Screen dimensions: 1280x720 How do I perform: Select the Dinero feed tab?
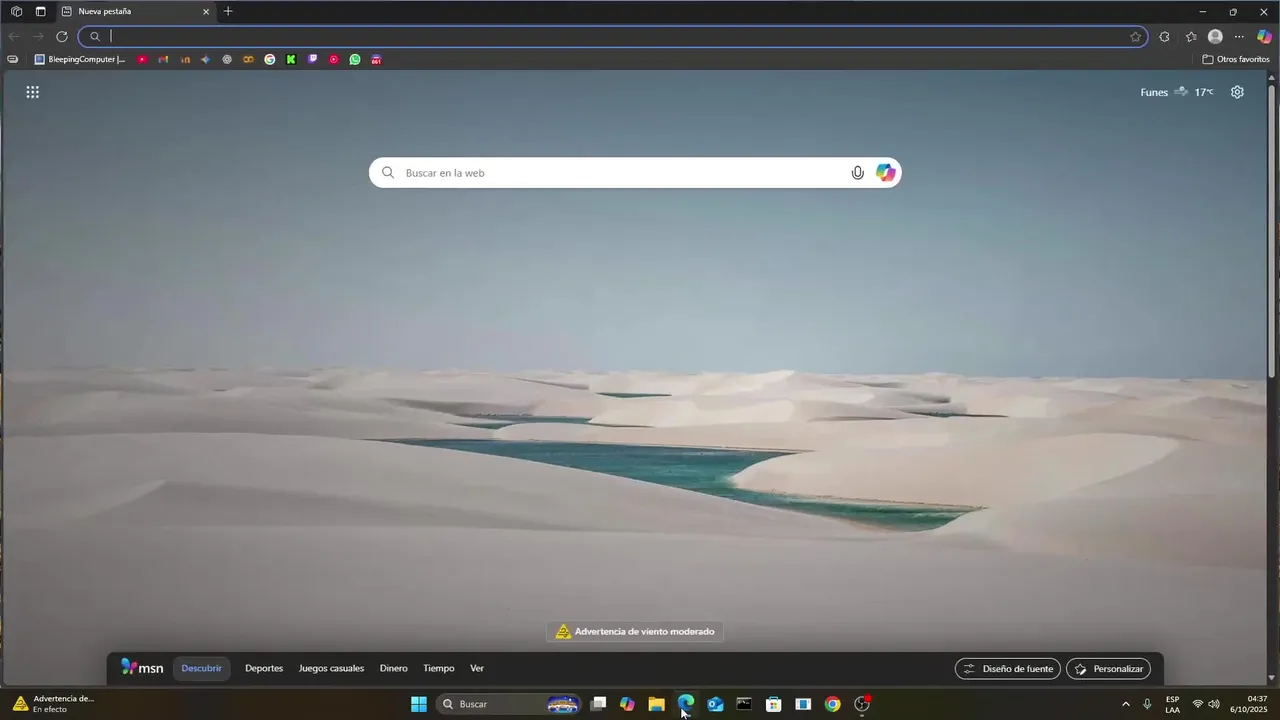[393, 668]
